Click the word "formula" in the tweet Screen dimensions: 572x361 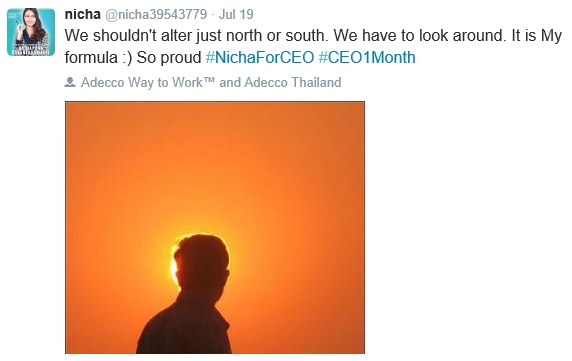pos(91,57)
